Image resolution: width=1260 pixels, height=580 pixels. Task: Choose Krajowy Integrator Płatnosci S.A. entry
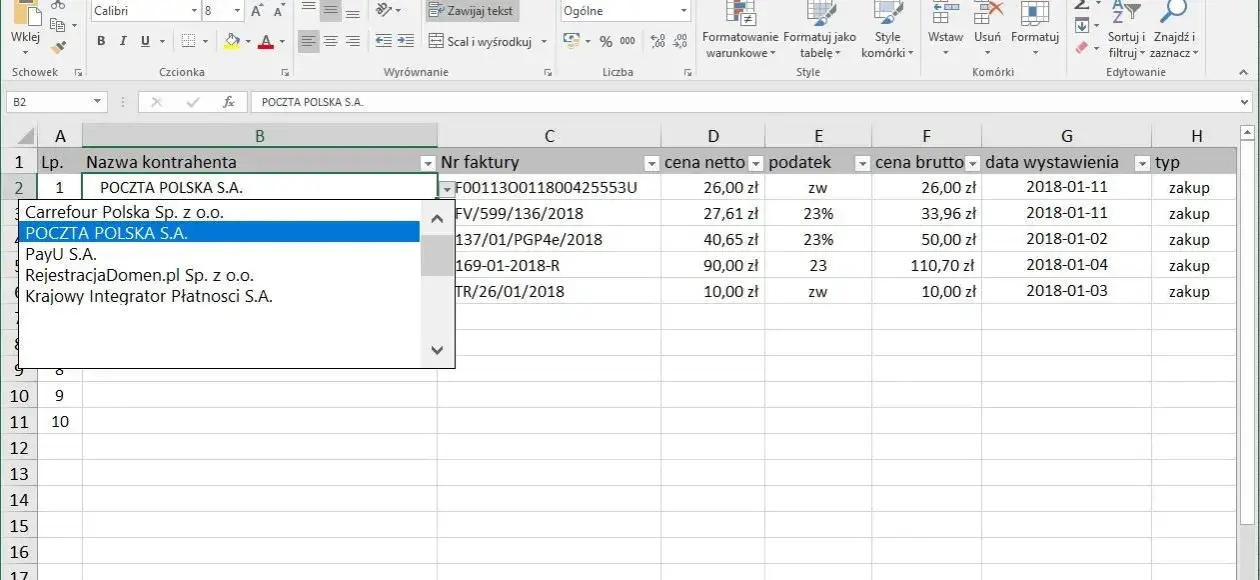click(219, 296)
